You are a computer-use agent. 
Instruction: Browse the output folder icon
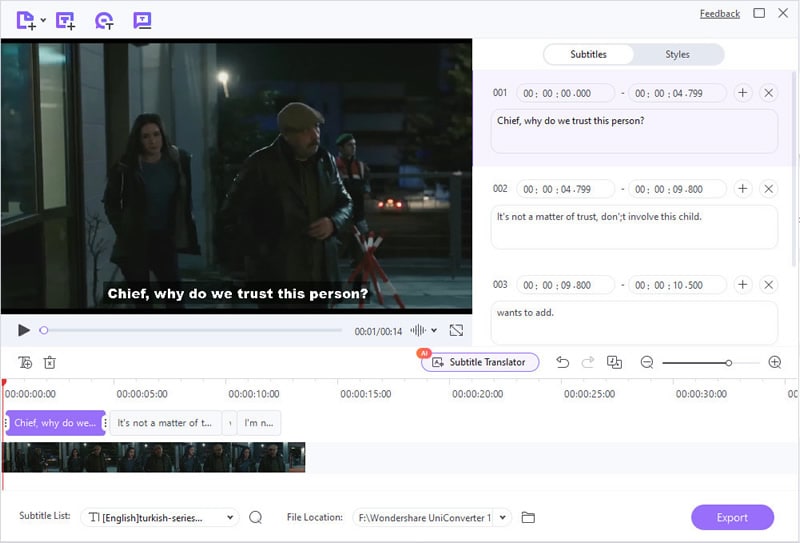[528, 517]
